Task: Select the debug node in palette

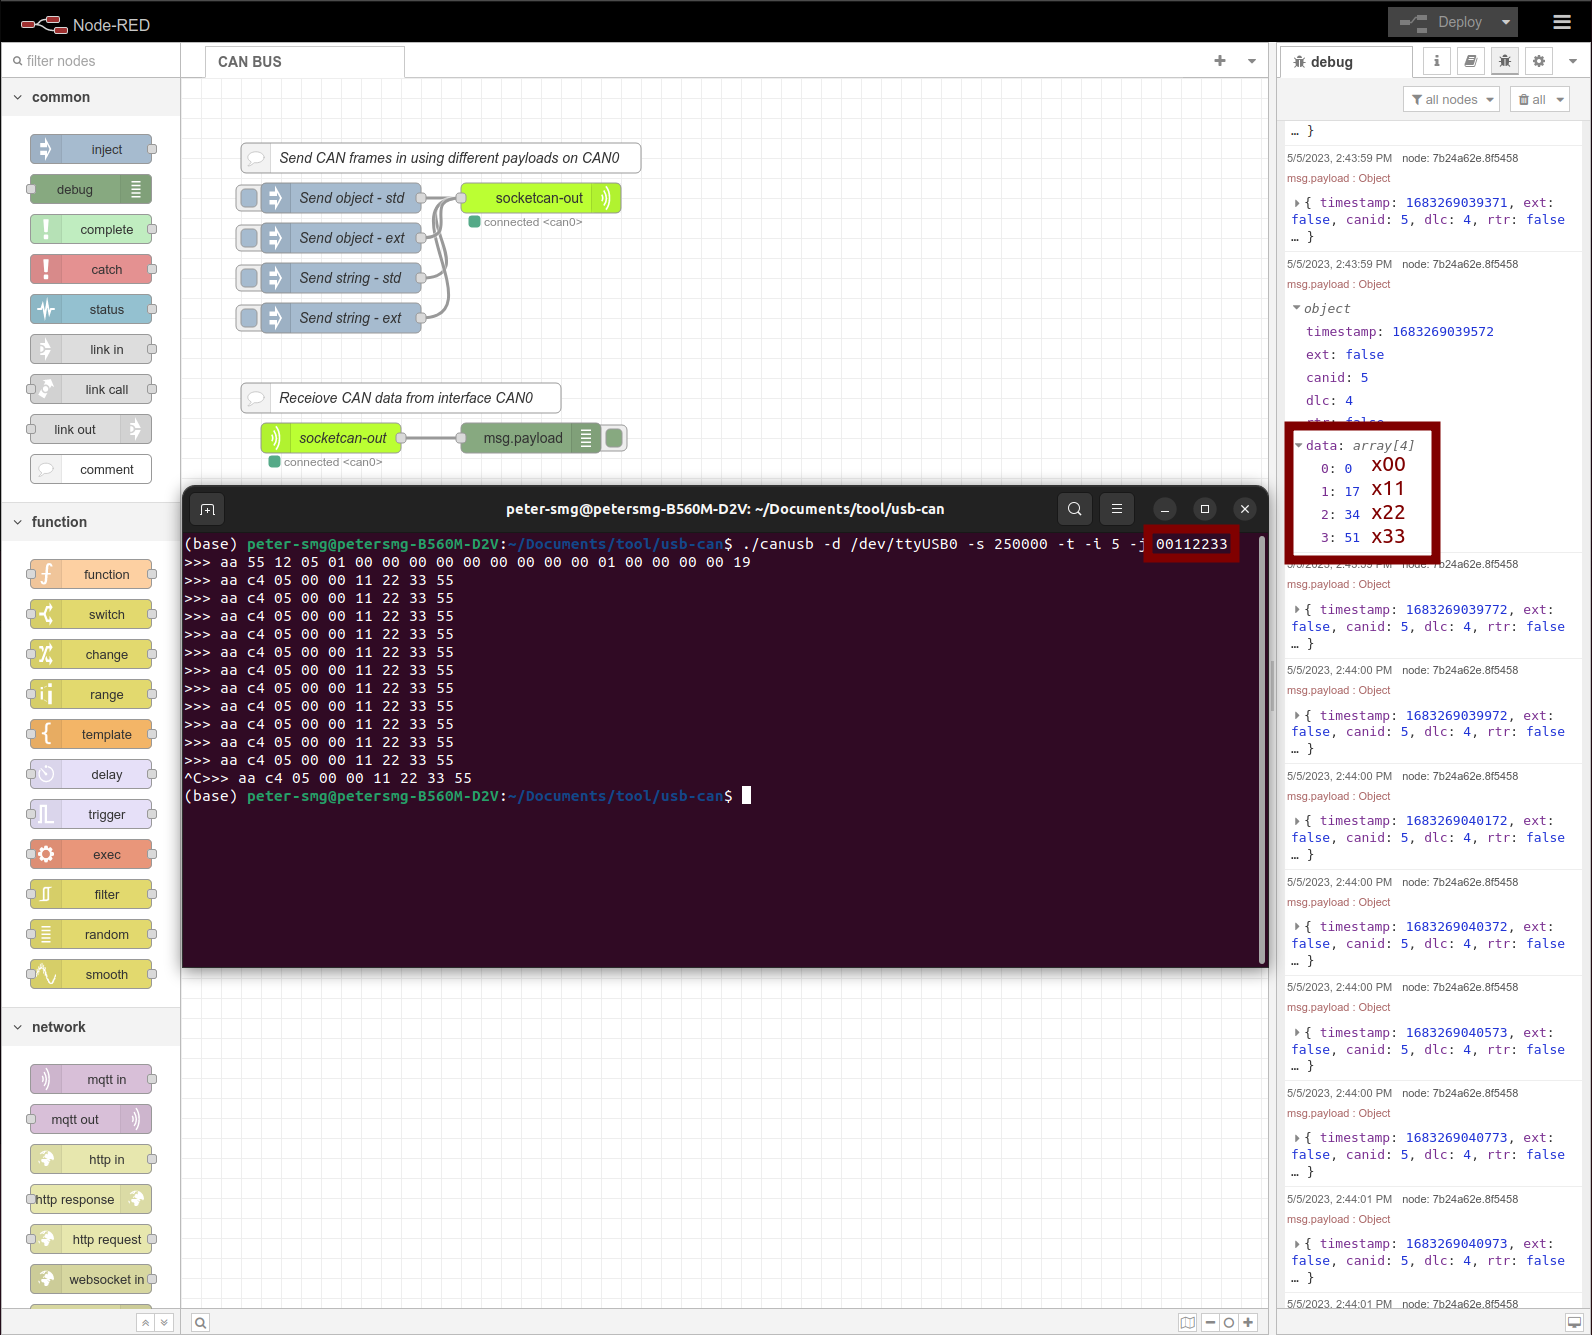Action: (91, 189)
